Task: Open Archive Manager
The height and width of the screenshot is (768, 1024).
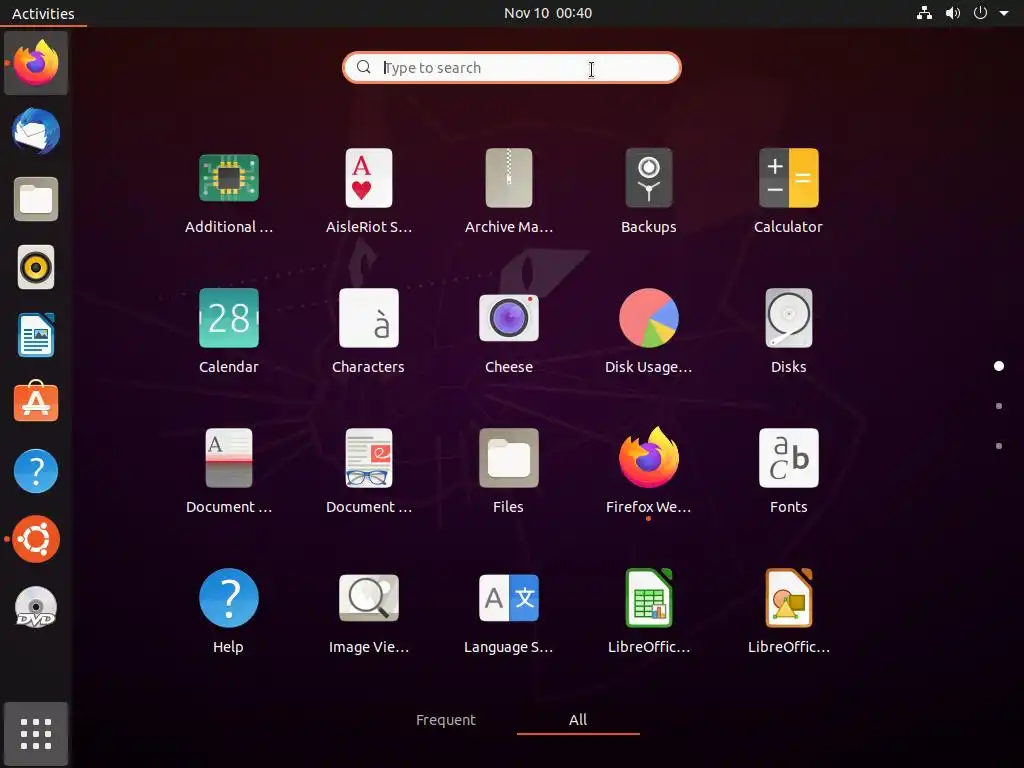Action: (x=509, y=178)
